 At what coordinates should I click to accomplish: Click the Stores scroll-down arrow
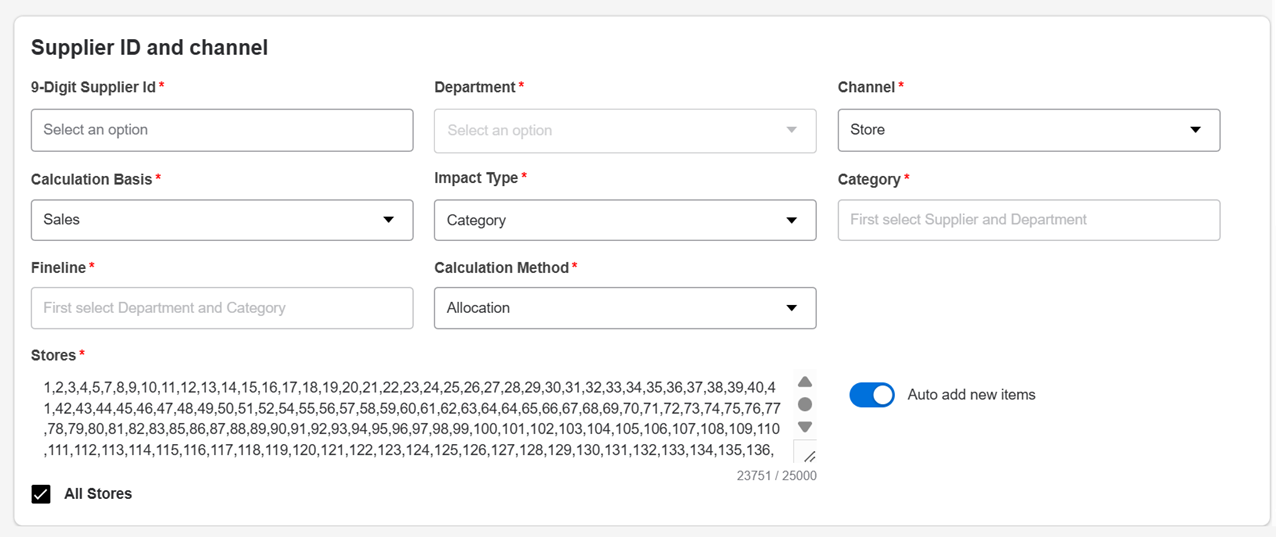805,427
